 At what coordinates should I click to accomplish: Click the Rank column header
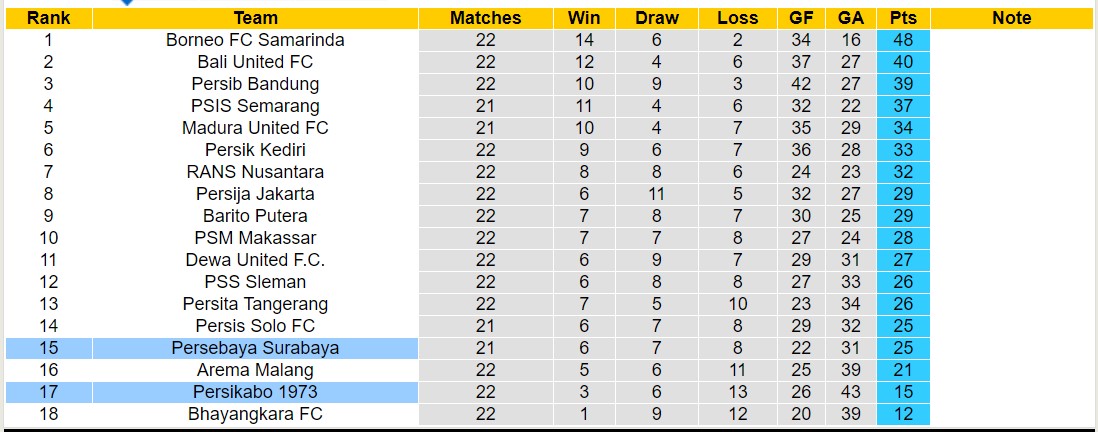click(x=48, y=18)
